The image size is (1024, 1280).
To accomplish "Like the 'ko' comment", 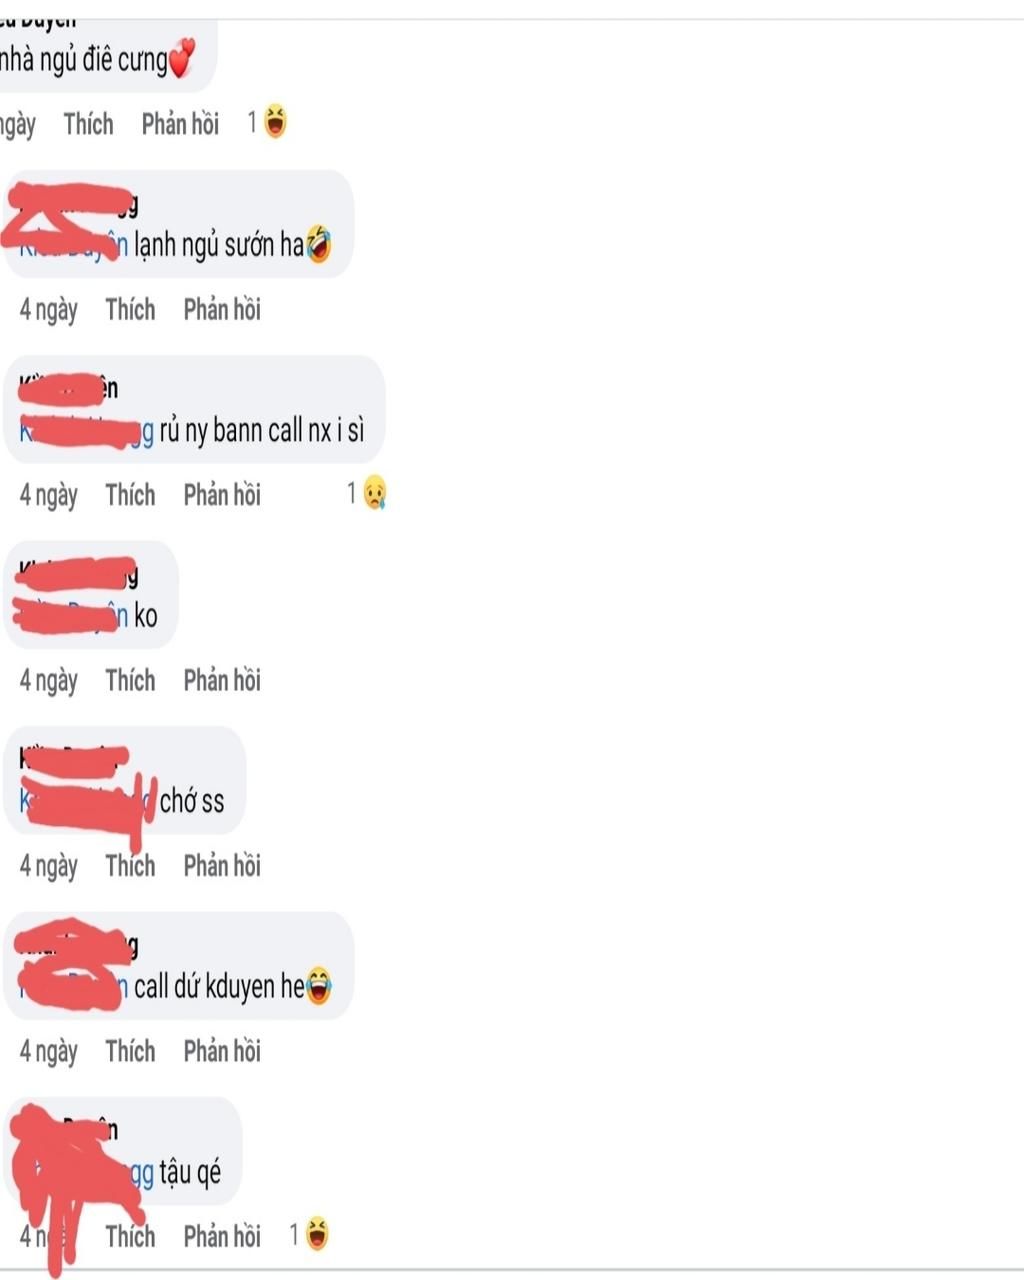I will (x=130, y=680).
